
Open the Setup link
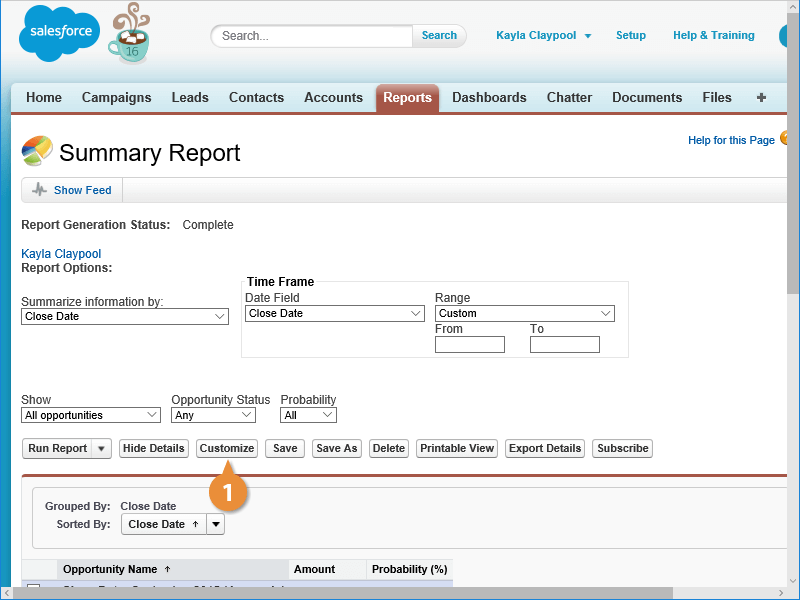click(631, 36)
